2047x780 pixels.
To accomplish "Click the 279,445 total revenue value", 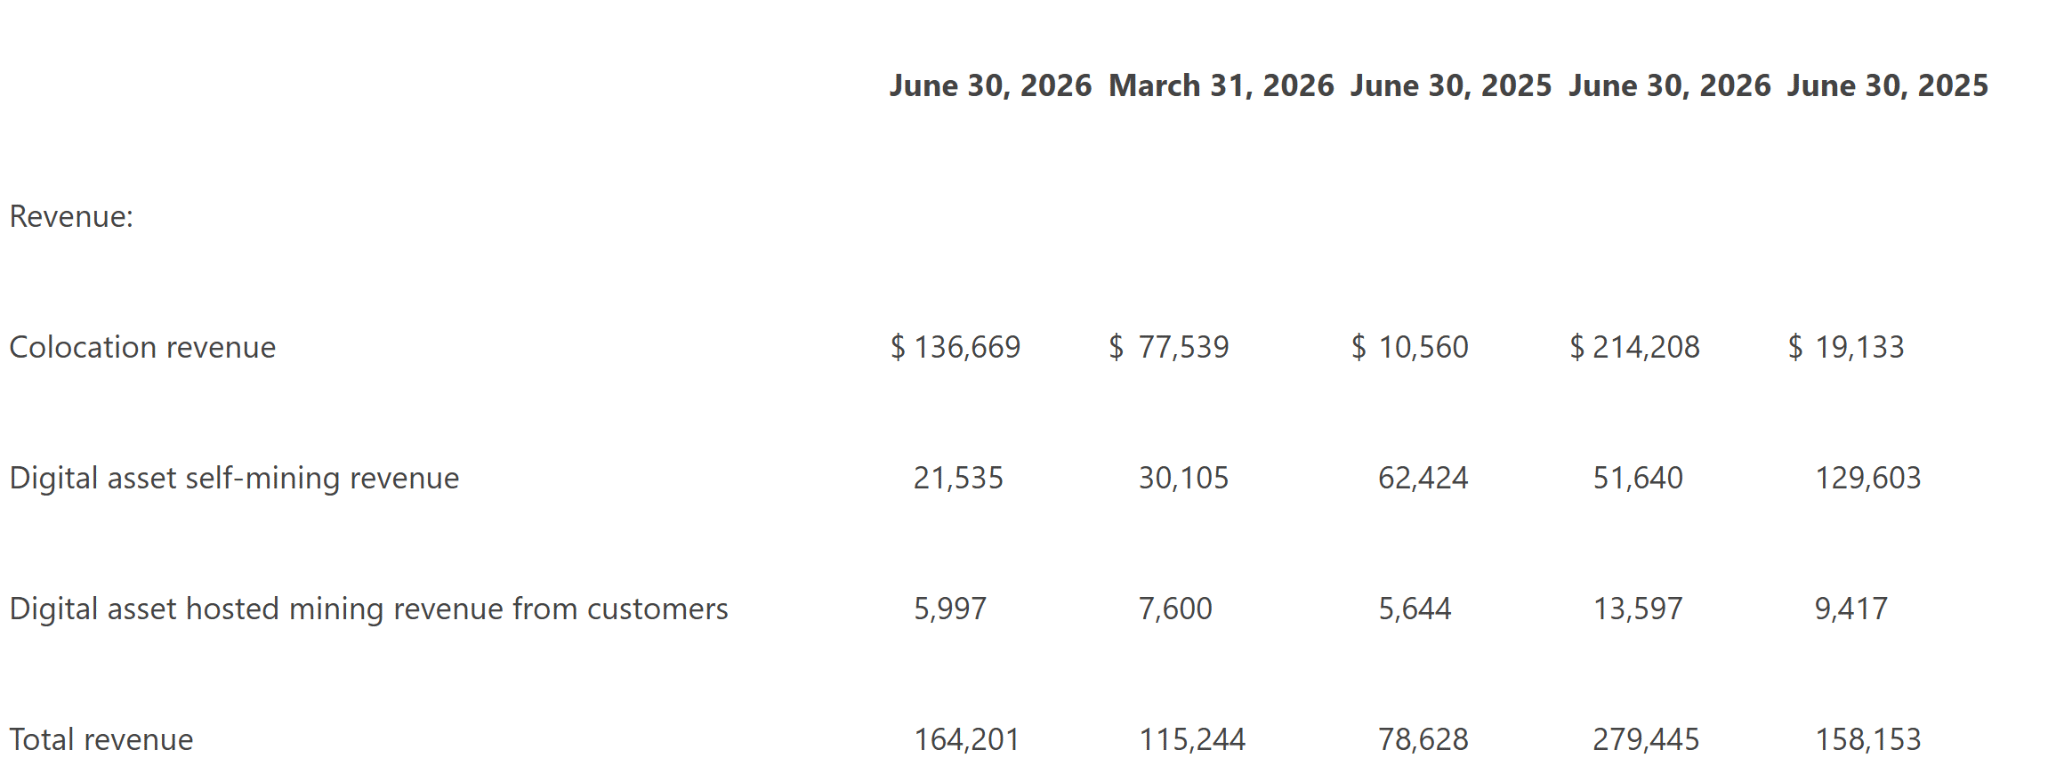I will [1646, 740].
